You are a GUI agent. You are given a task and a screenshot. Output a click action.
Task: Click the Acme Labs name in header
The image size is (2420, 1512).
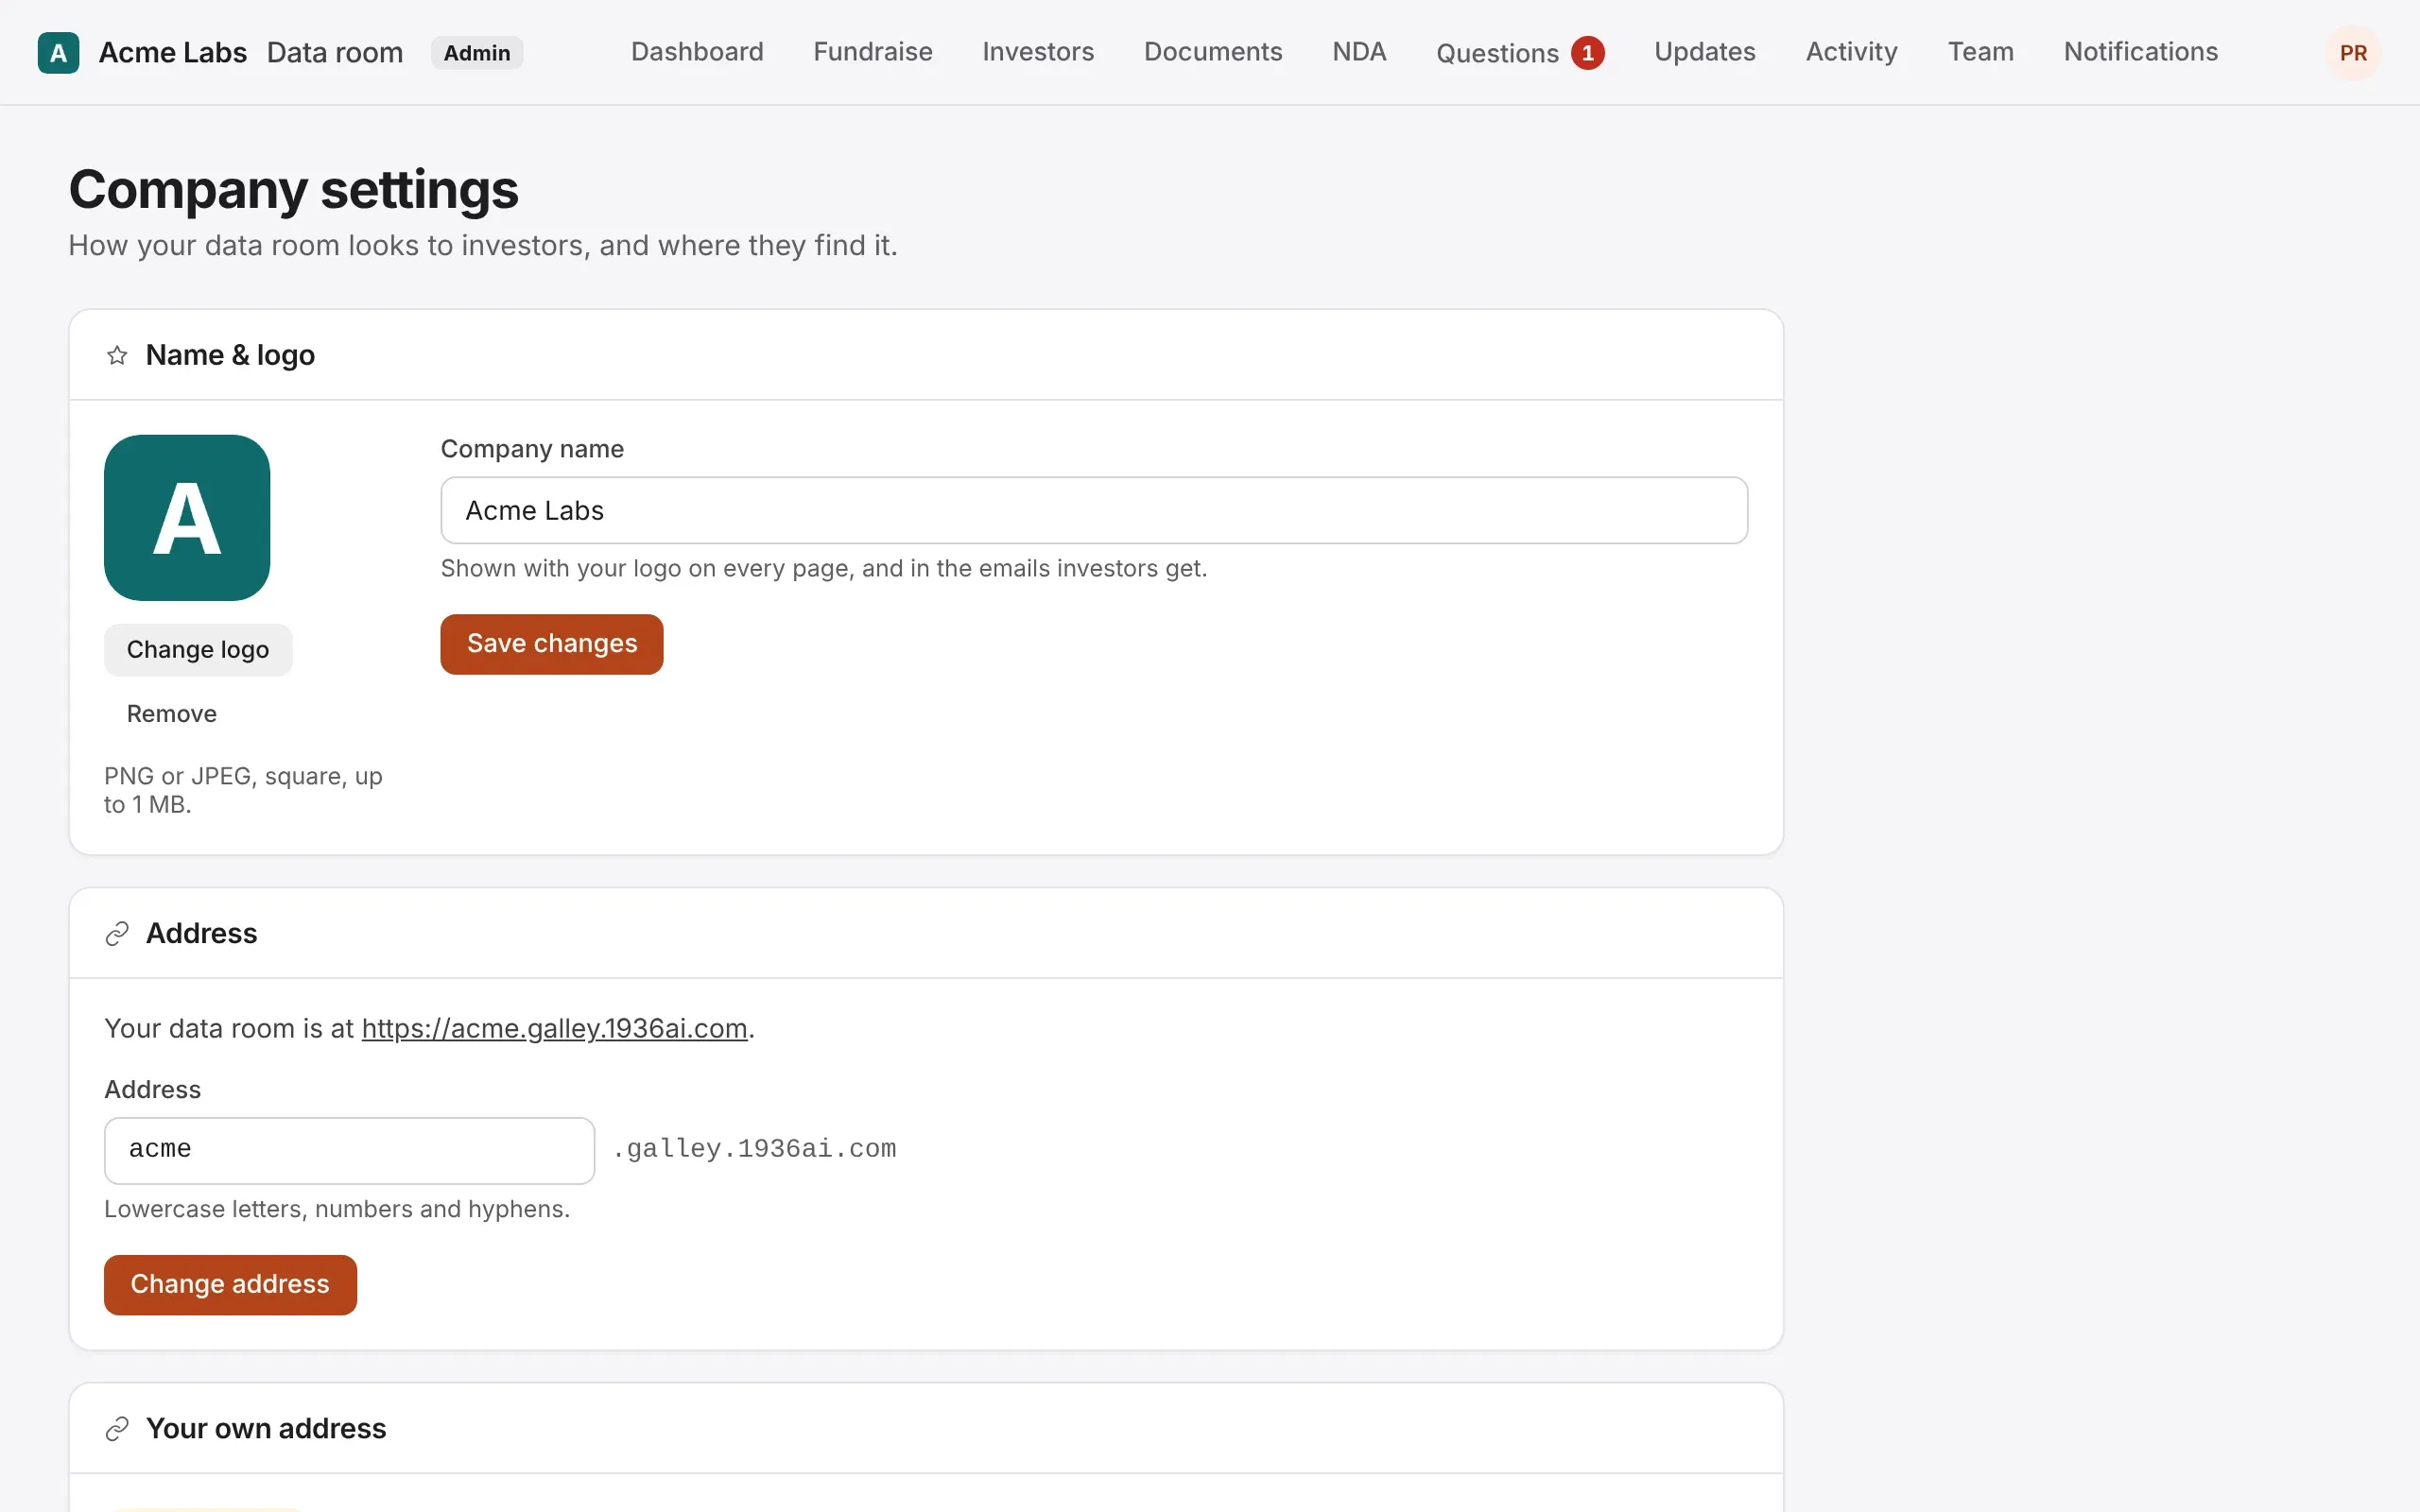172,53
